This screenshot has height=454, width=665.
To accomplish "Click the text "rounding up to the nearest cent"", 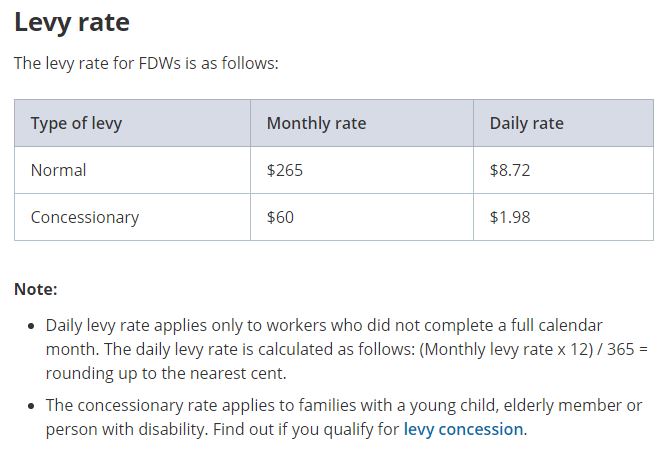I will (x=165, y=373).
